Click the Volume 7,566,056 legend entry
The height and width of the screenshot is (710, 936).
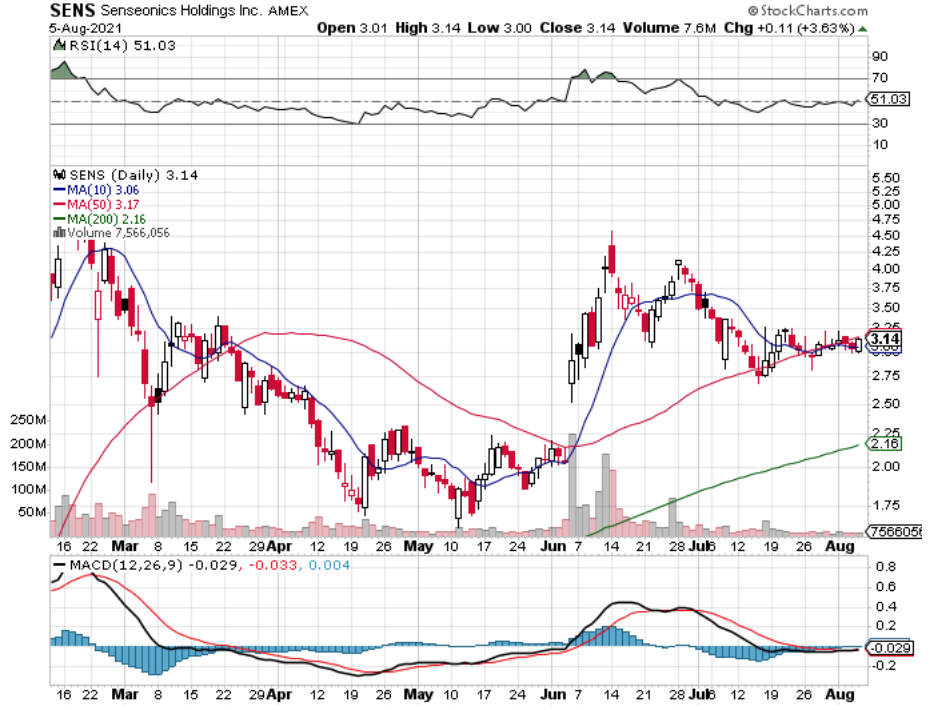[x=118, y=233]
